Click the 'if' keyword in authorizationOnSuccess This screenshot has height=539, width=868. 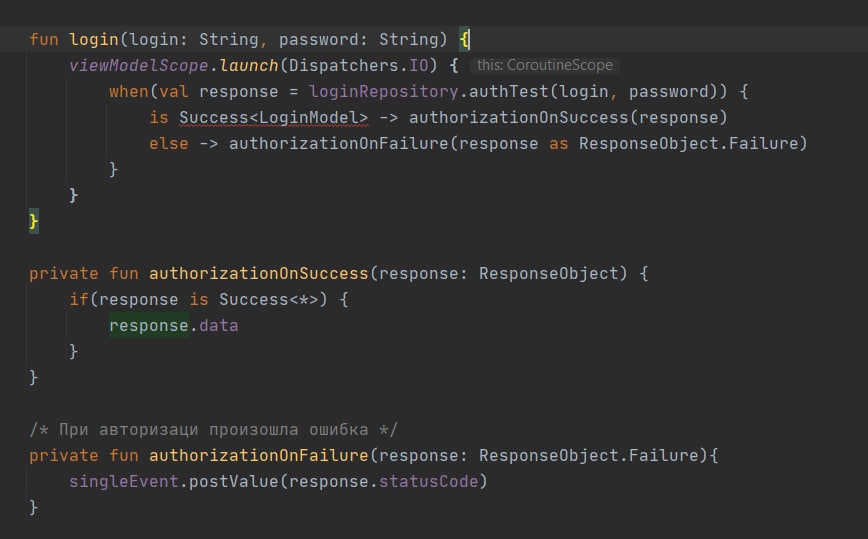[79, 299]
